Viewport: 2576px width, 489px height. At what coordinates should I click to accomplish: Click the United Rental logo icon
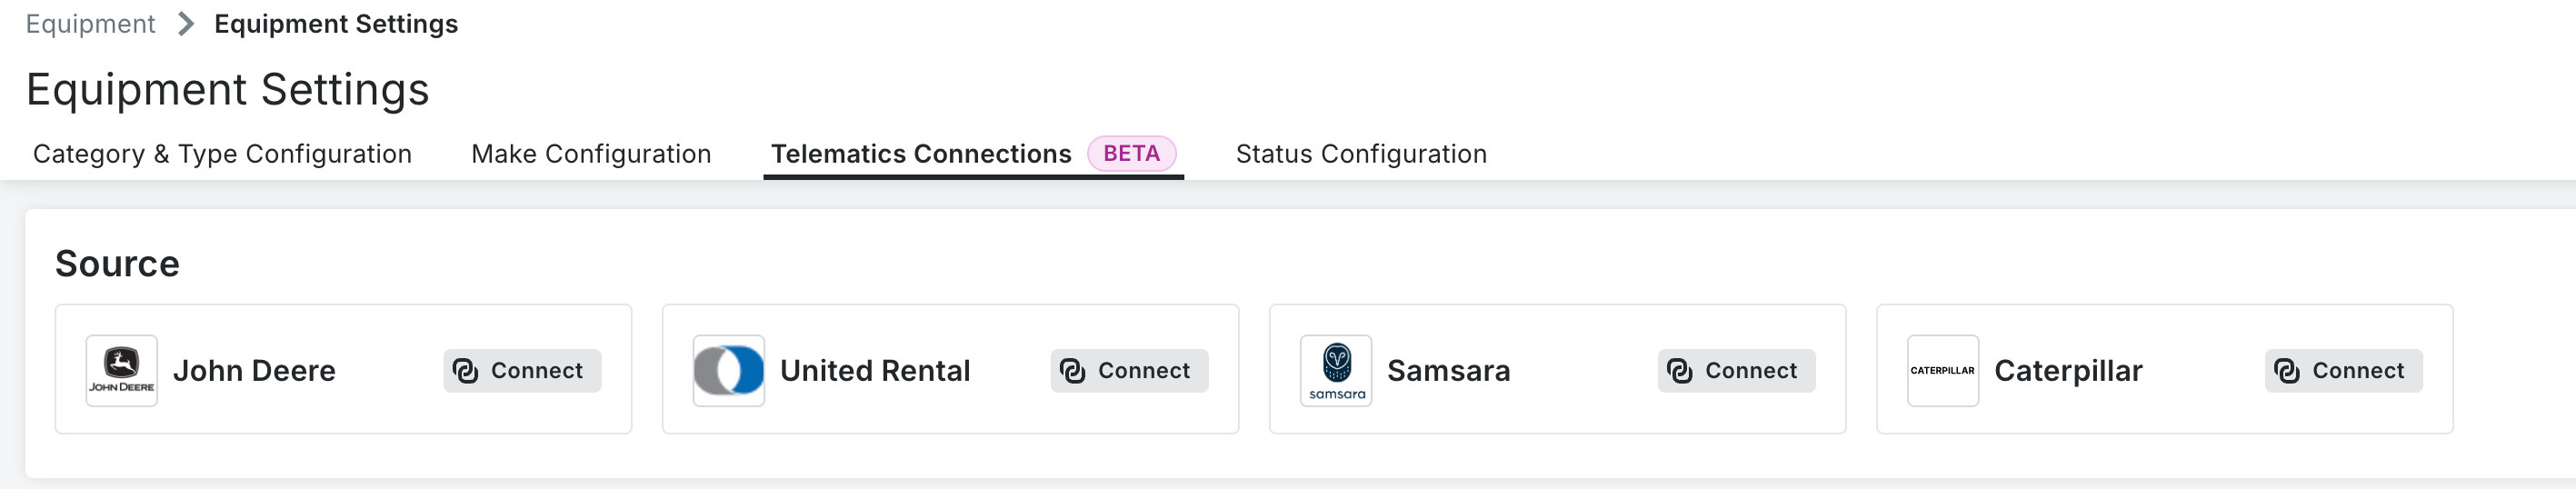728,370
